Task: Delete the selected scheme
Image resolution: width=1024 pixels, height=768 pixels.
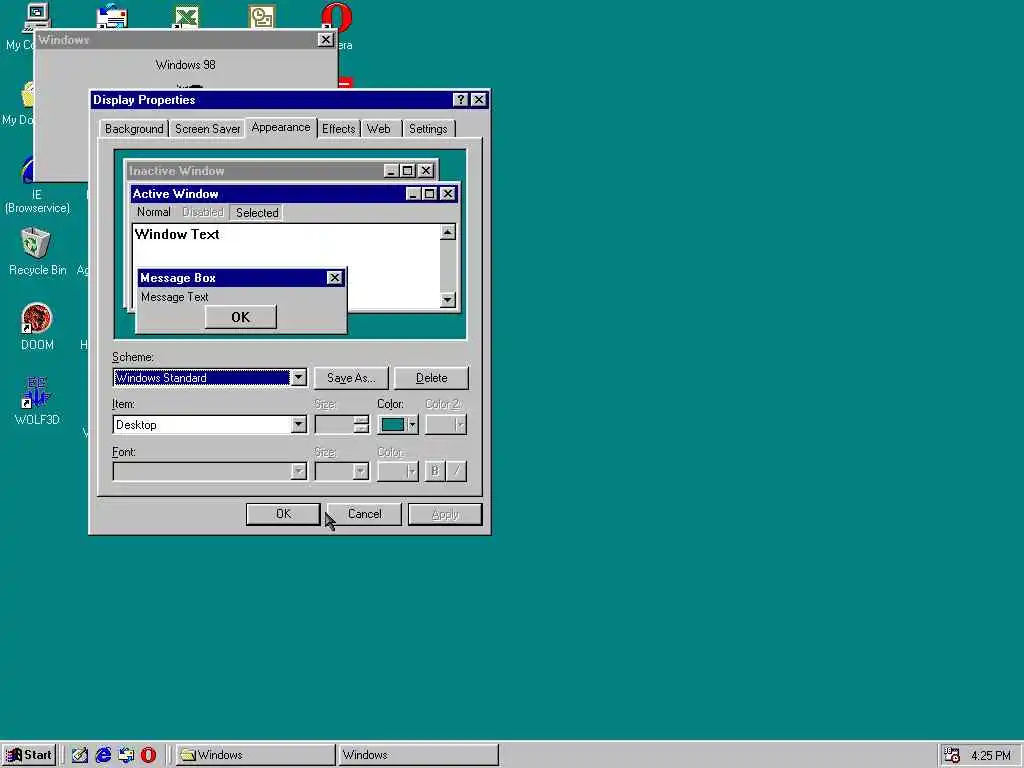Action: (x=431, y=377)
